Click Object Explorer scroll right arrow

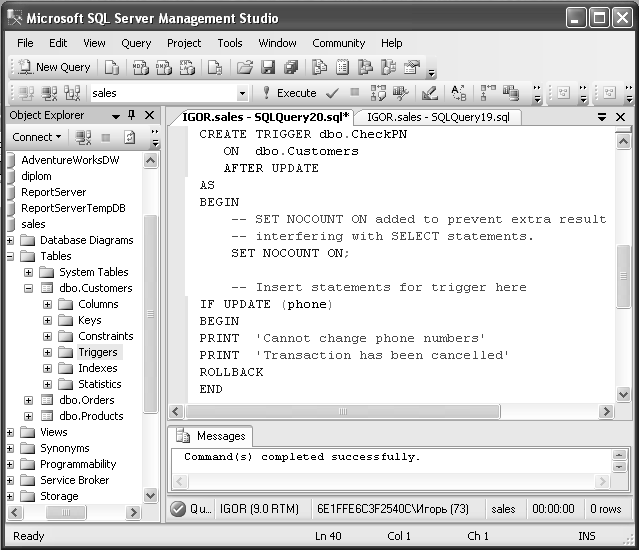click(x=133, y=512)
